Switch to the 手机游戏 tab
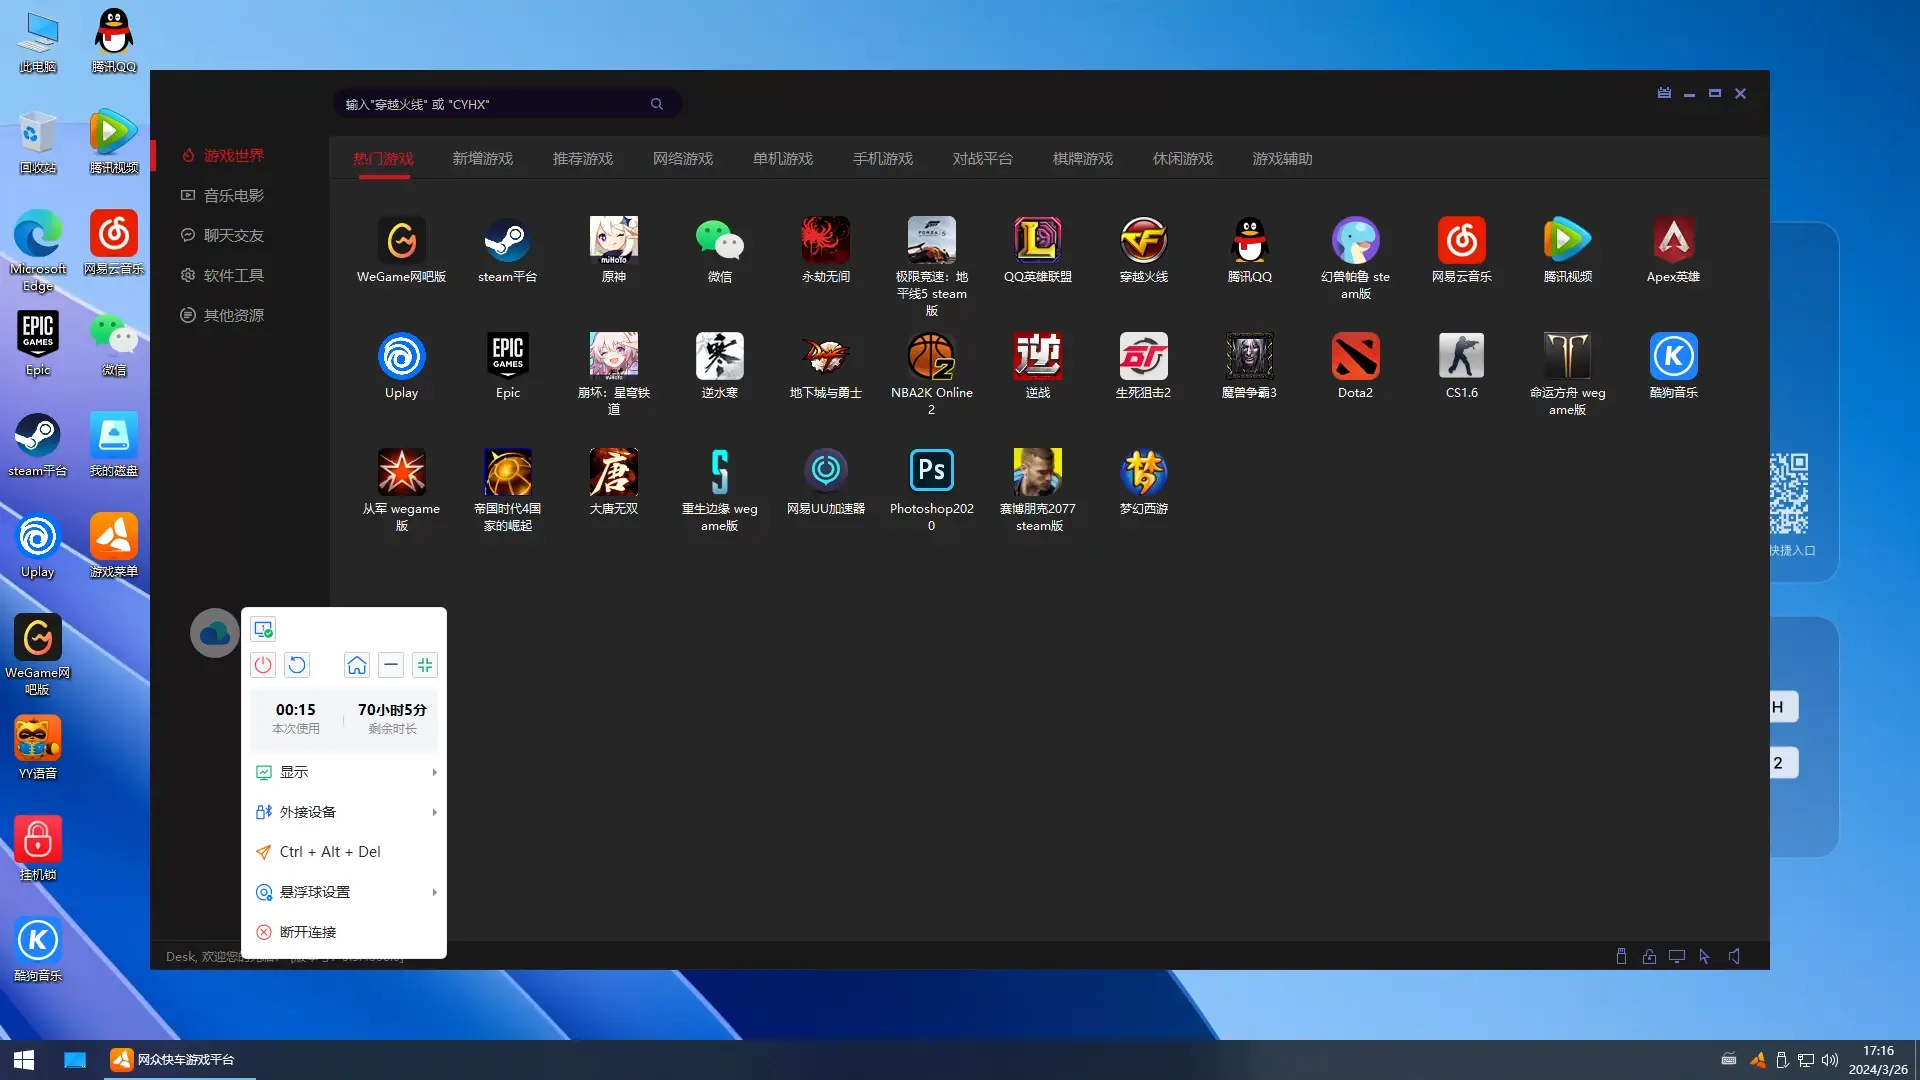Screen dimensions: 1920x1080 click(x=883, y=159)
